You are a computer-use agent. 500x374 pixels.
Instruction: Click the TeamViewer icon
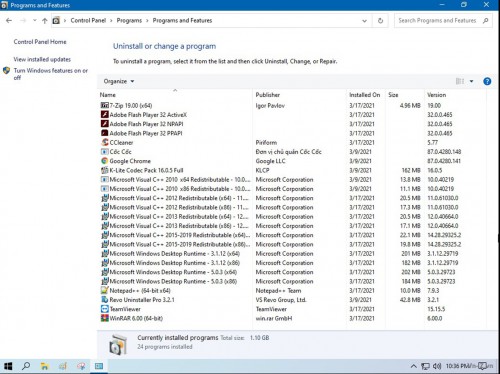(x=105, y=309)
